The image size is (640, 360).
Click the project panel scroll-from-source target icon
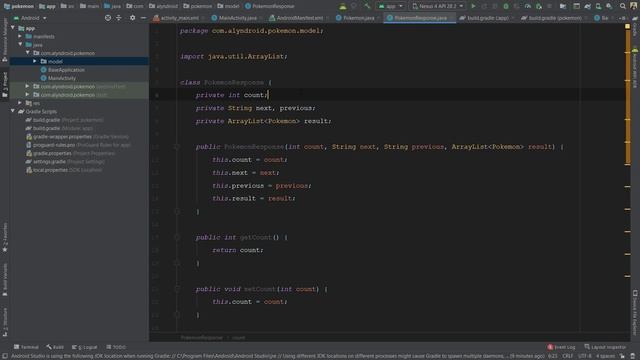[x=108, y=18]
